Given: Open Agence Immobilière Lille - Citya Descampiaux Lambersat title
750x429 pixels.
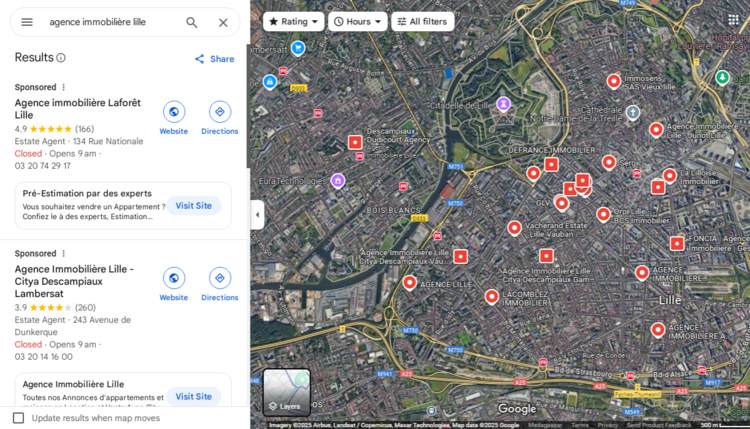Looking at the screenshot, I should [74, 281].
